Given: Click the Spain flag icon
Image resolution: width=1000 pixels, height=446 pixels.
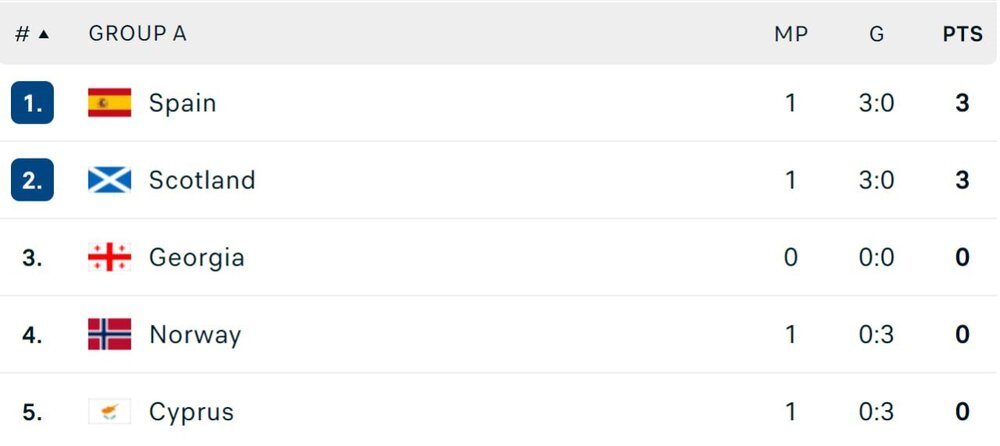Looking at the screenshot, I should pyautogui.click(x=109, y=103).
